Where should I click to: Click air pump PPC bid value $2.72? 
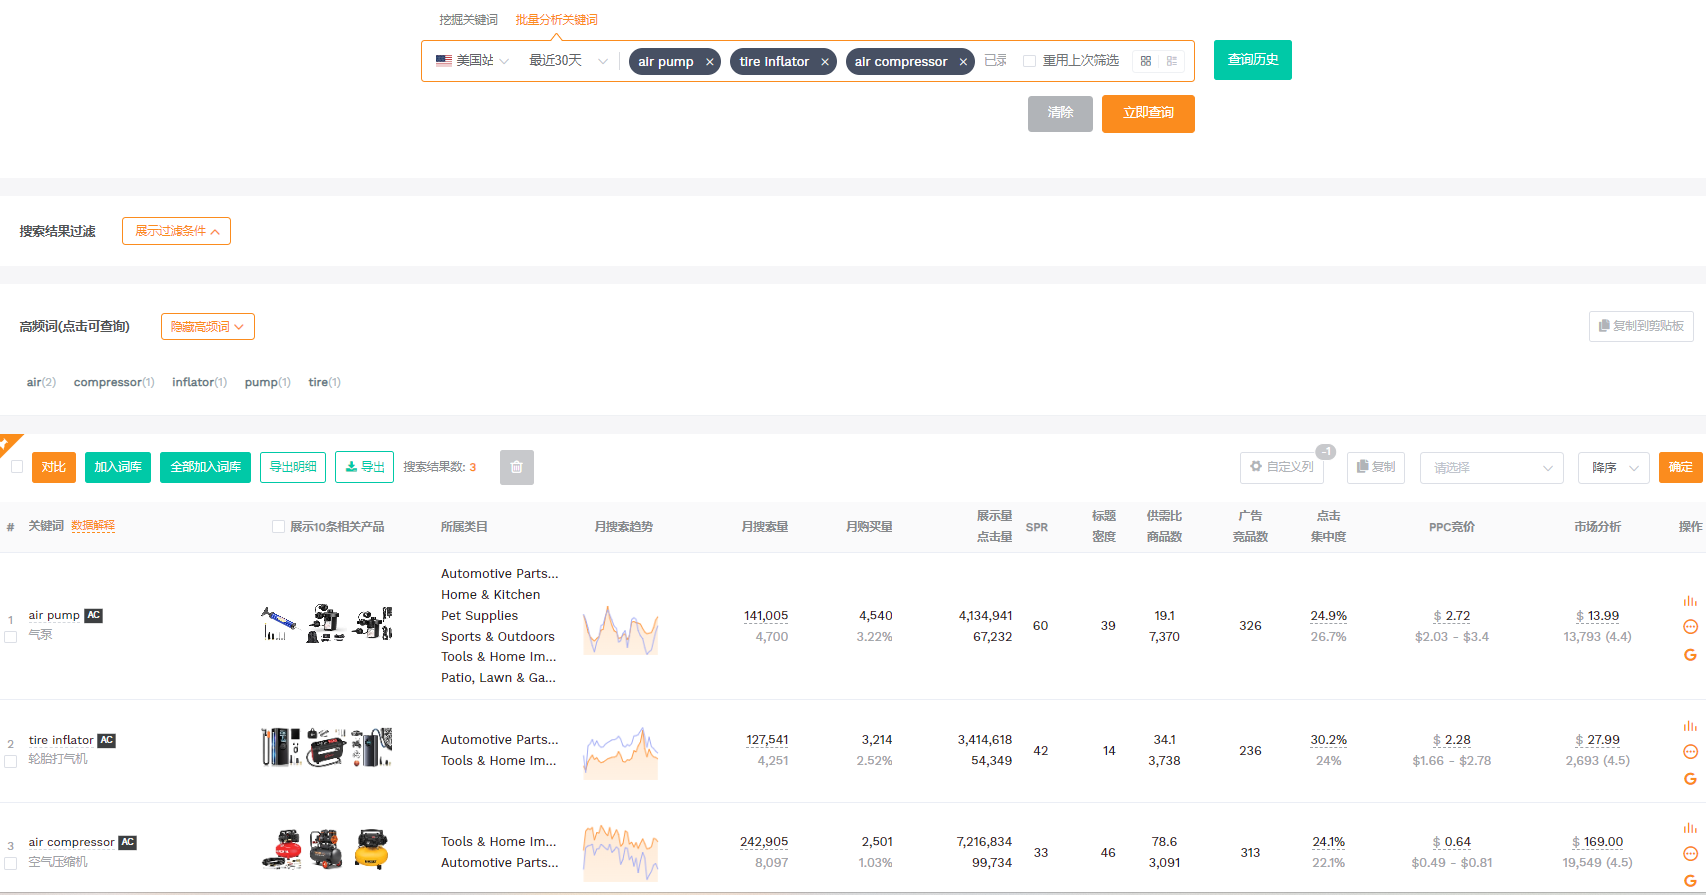[1452, 616]
